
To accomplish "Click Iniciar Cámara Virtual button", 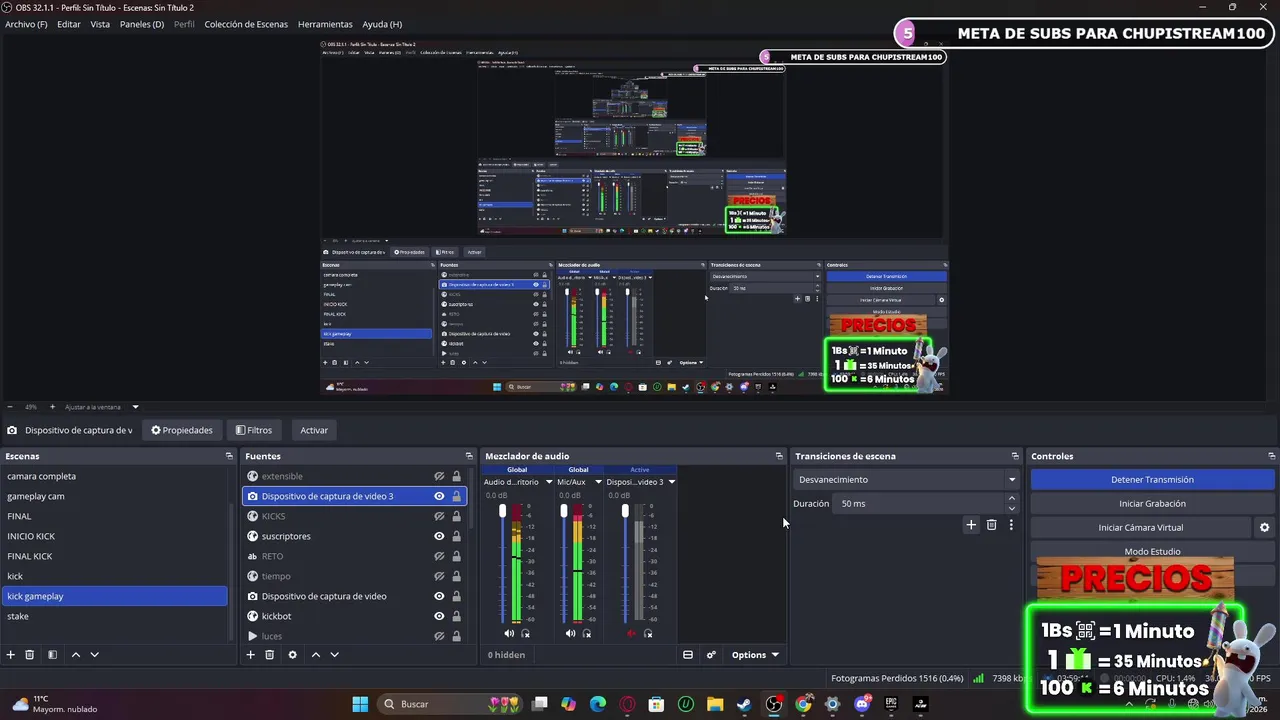I will tap(1140, 528).
